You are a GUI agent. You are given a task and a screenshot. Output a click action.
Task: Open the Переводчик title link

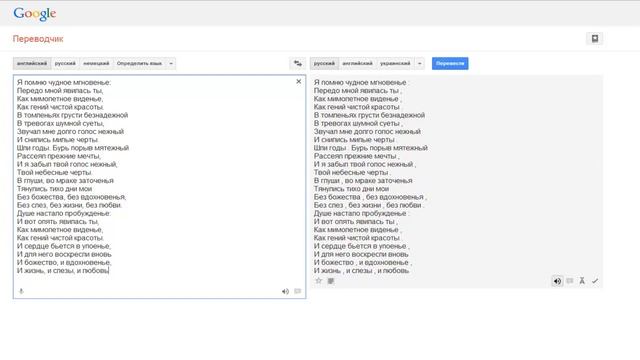click(38, 39)
